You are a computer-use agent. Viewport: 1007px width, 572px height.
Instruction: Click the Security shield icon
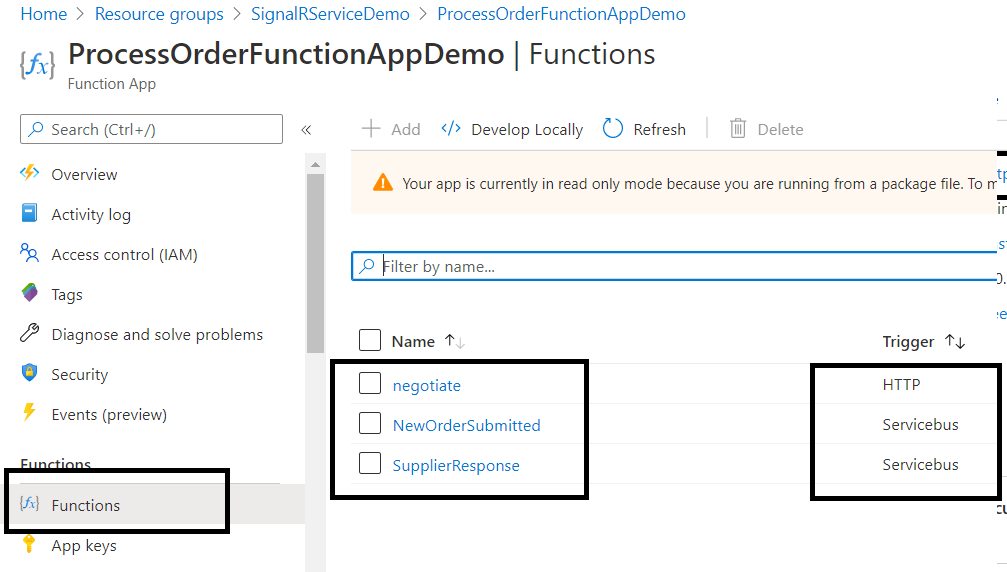30,373
